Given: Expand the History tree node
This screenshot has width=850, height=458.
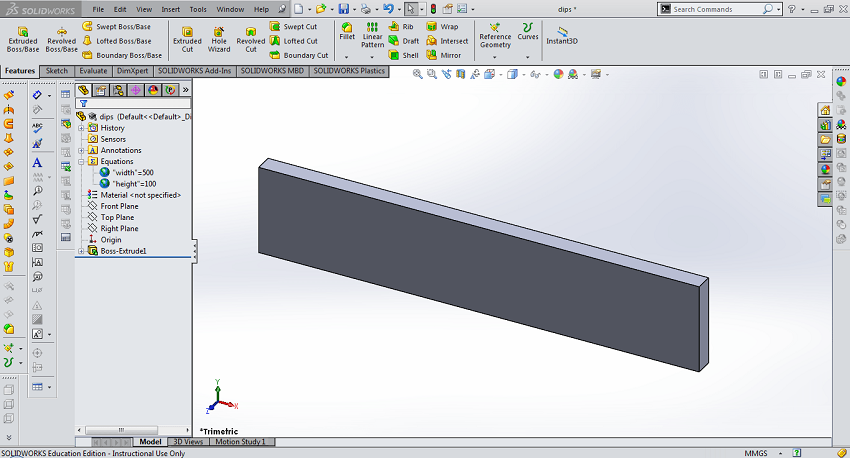Looking at the screenshot, I should click(x=81, y=128).
